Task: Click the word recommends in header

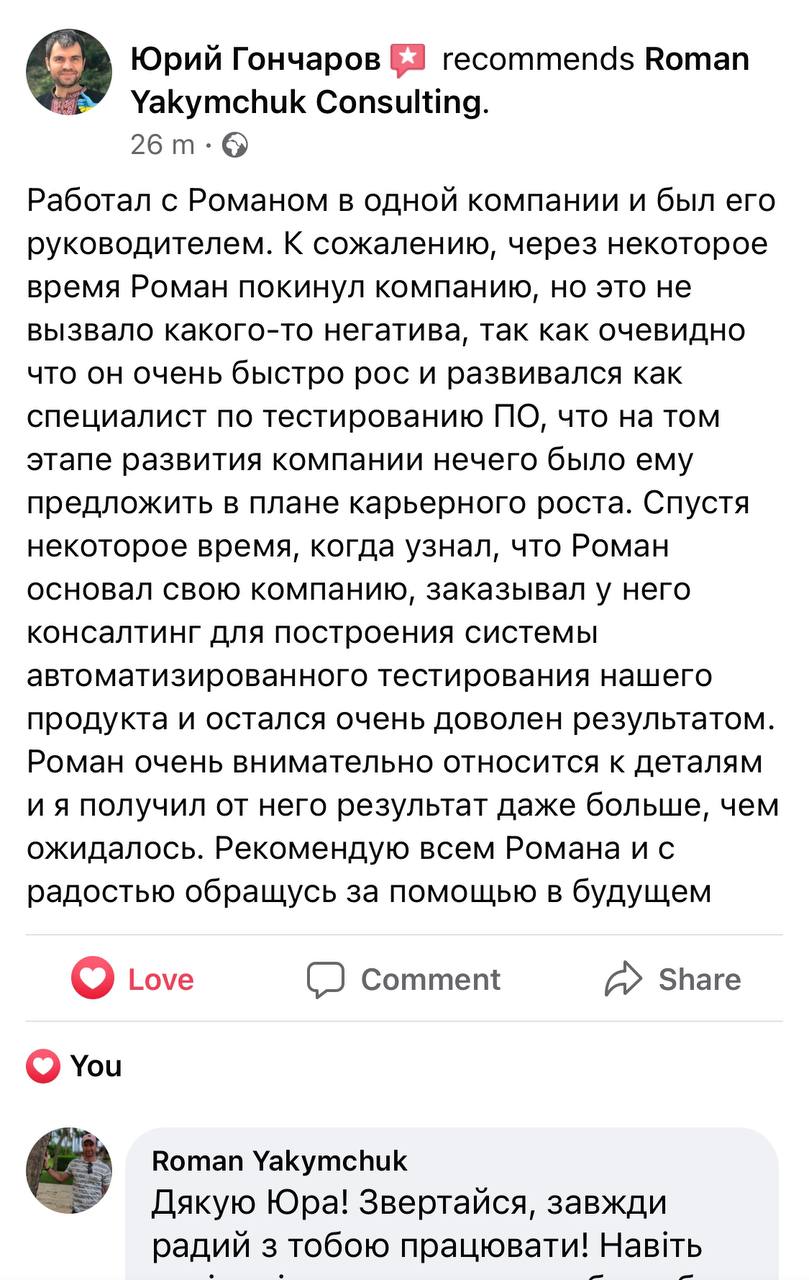Action: [538, 60]
